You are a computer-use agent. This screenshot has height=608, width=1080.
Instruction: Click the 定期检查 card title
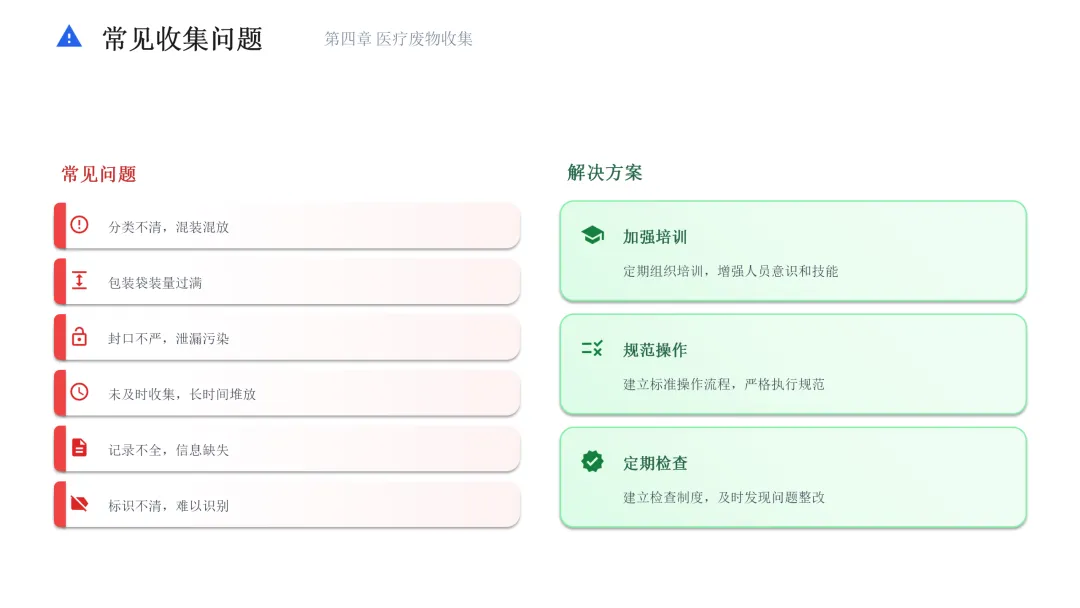coord(655,463)
